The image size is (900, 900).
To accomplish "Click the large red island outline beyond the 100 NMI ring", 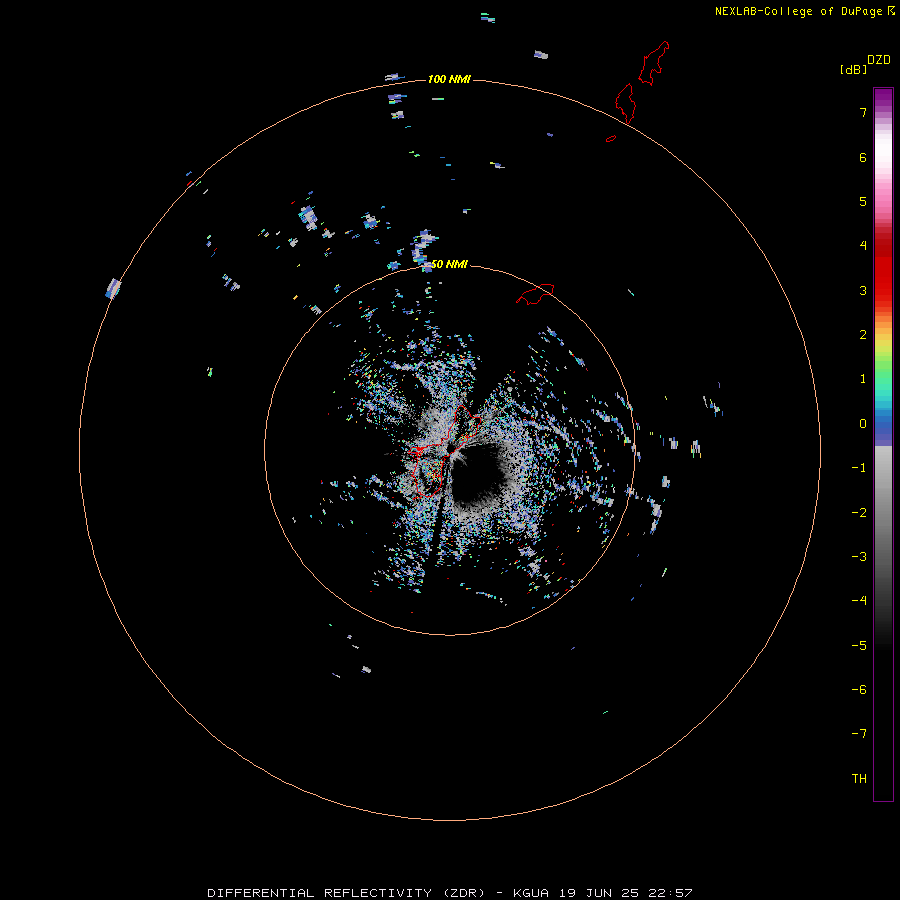I will [x=654, y=63].
